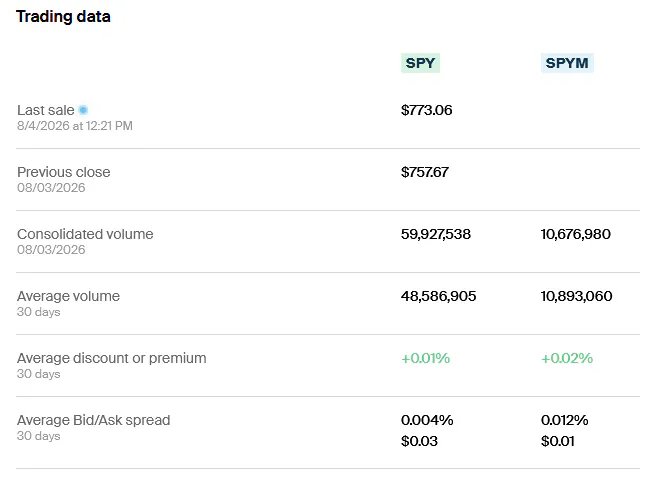Click SPY premium value +0.01%
This screenshot has height=478, width=653.
(425, 358)
